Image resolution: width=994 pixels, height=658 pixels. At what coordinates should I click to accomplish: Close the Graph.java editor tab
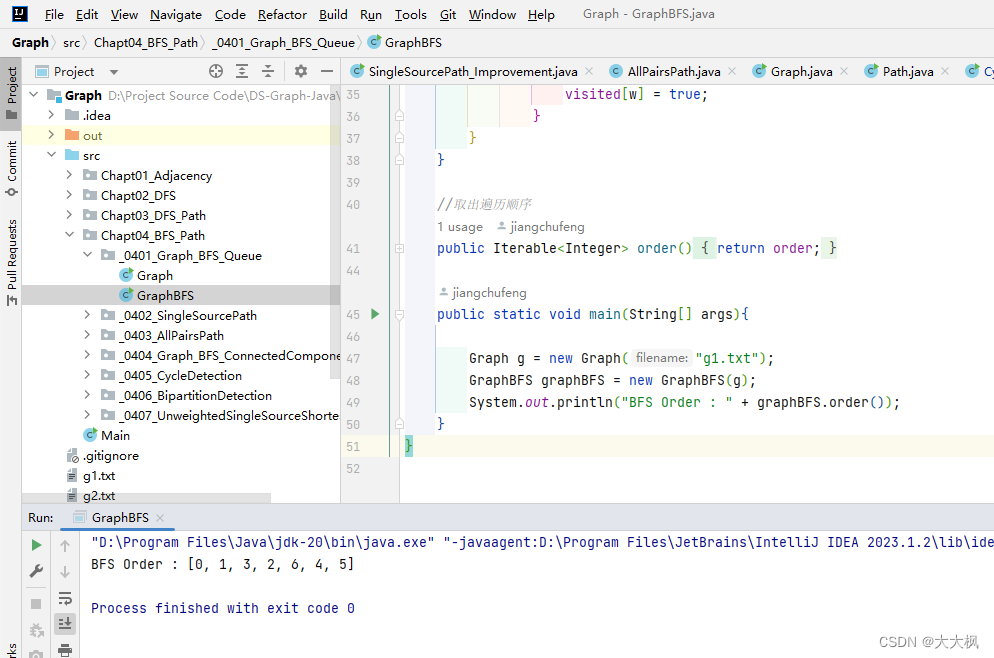(x=844, y=71)
